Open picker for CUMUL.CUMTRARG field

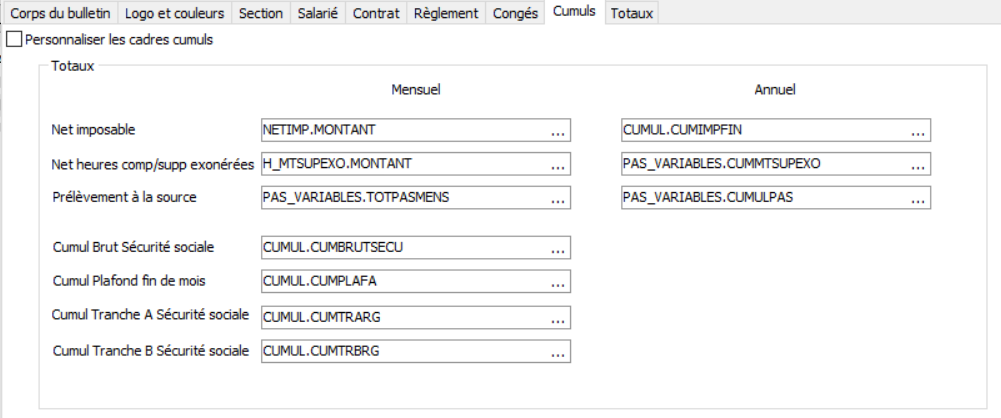(x=558, y=317)
